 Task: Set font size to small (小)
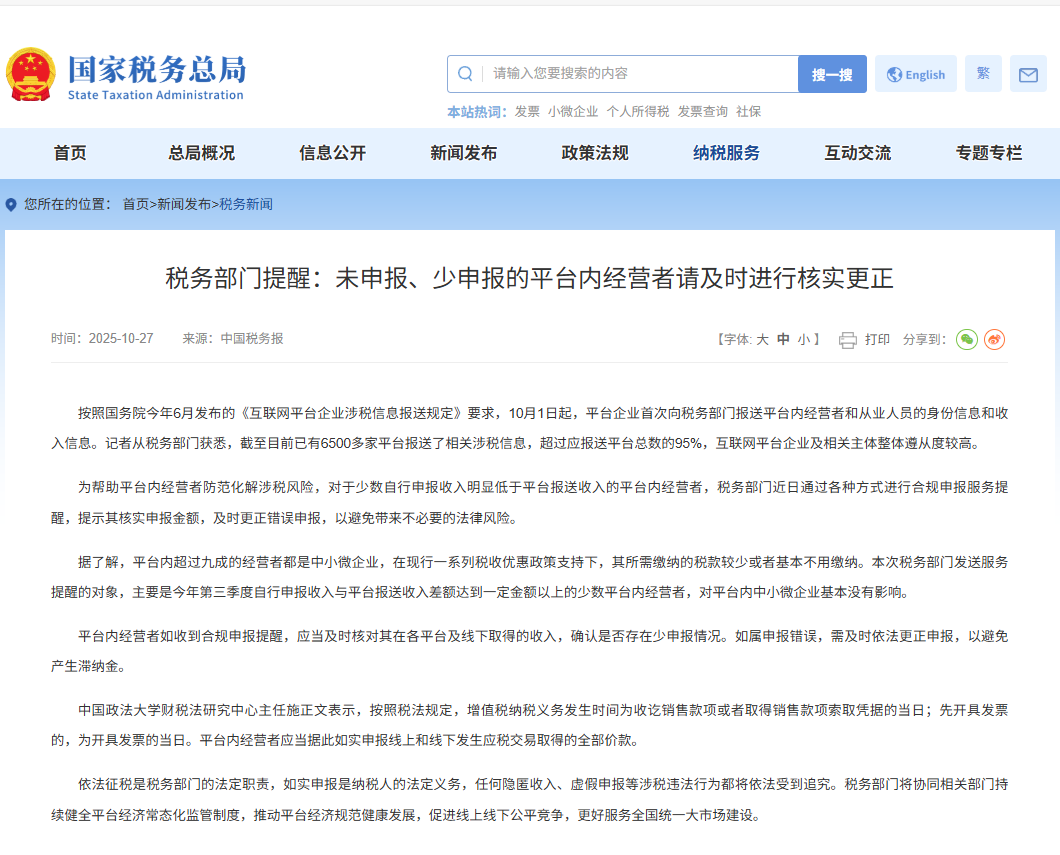click(804, 340)
